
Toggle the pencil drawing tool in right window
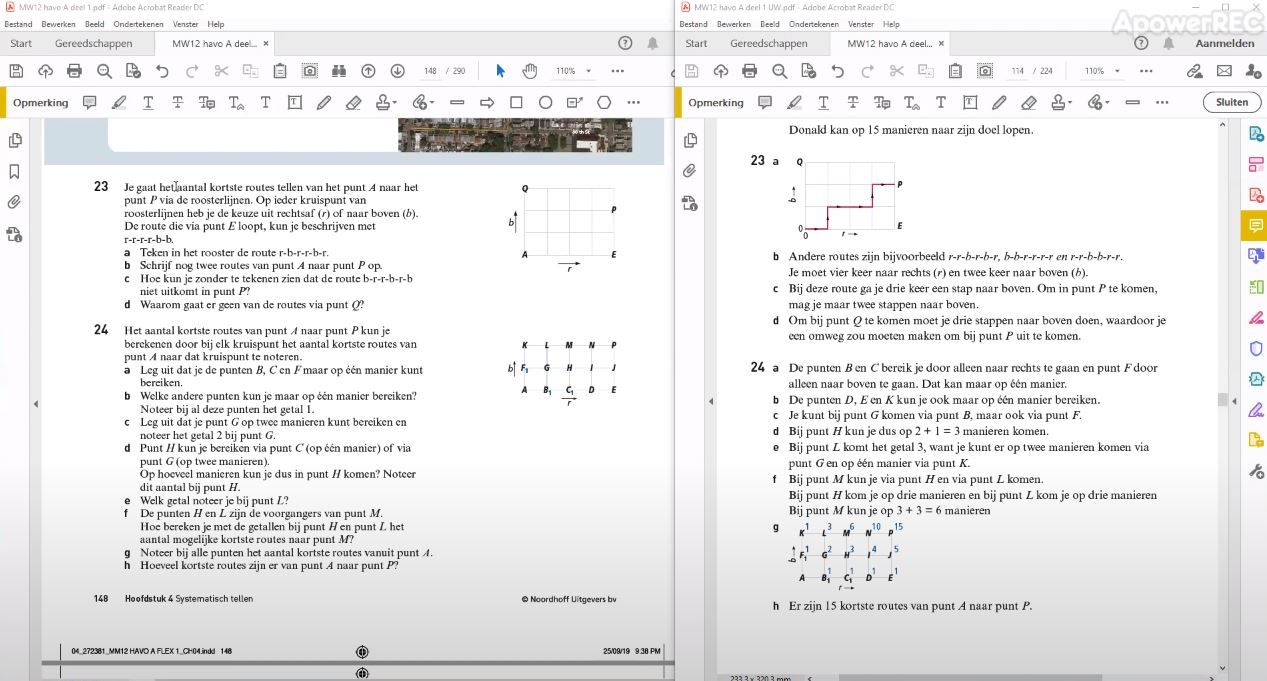pyautogui.click(x=999, y=102)
